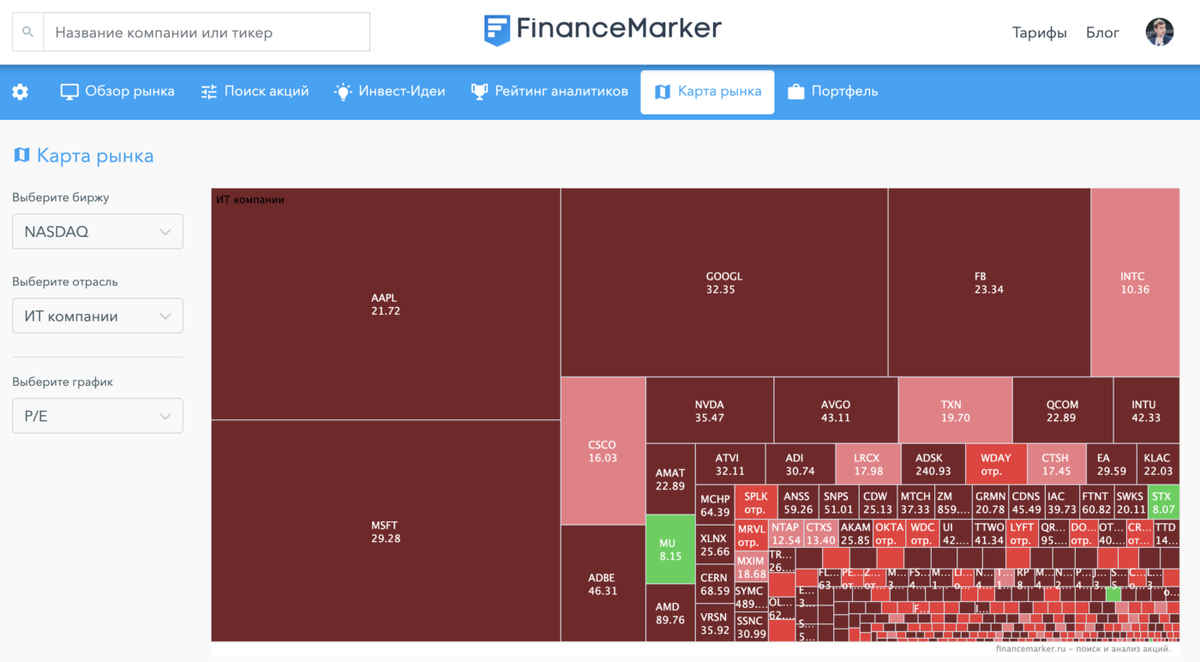Image resolution: width=1200 pixels, height=662 pixels.
Task: Expand the ИТ компании industry dropdown
Action: pos(97,315)
